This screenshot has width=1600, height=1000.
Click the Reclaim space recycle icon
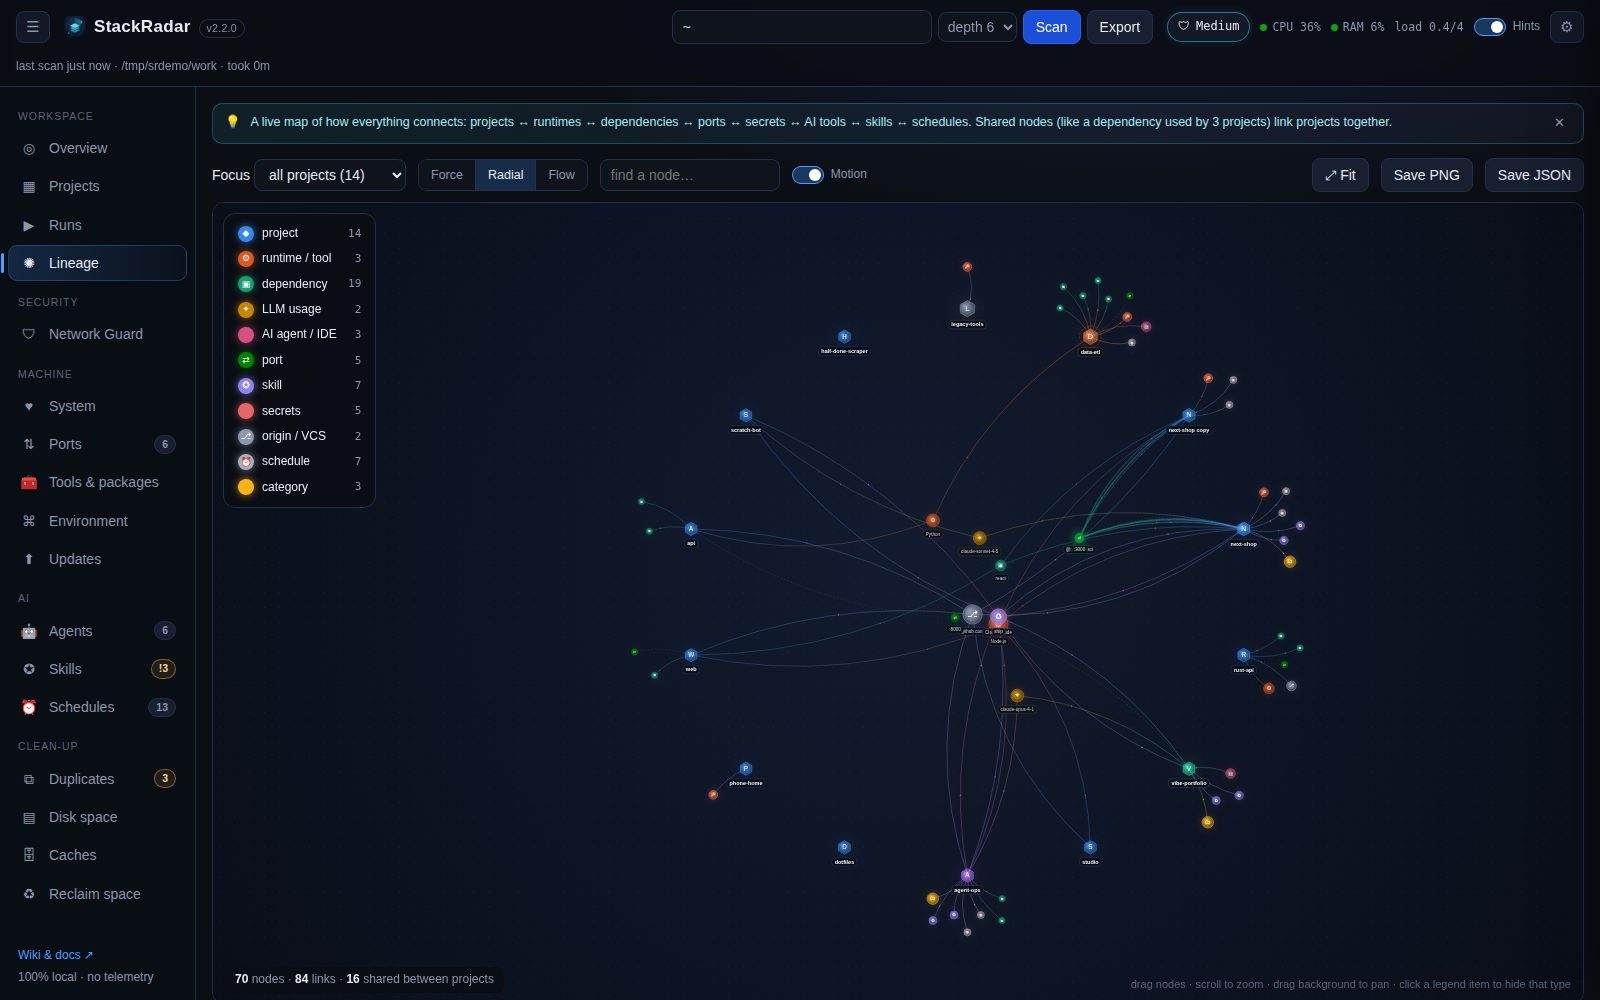[29, 894]
